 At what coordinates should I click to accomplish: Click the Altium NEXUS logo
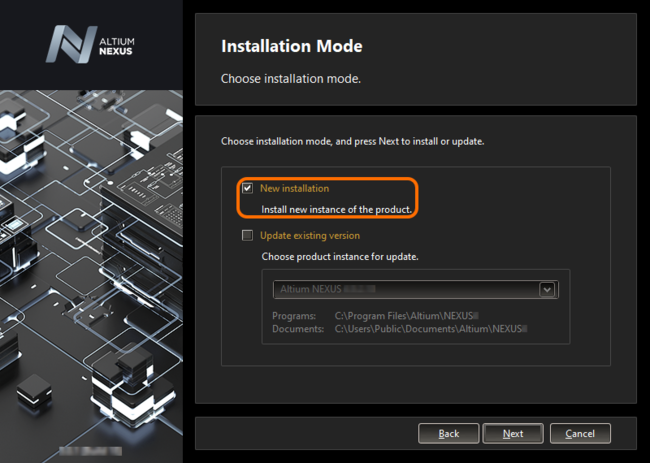point(90,45)
